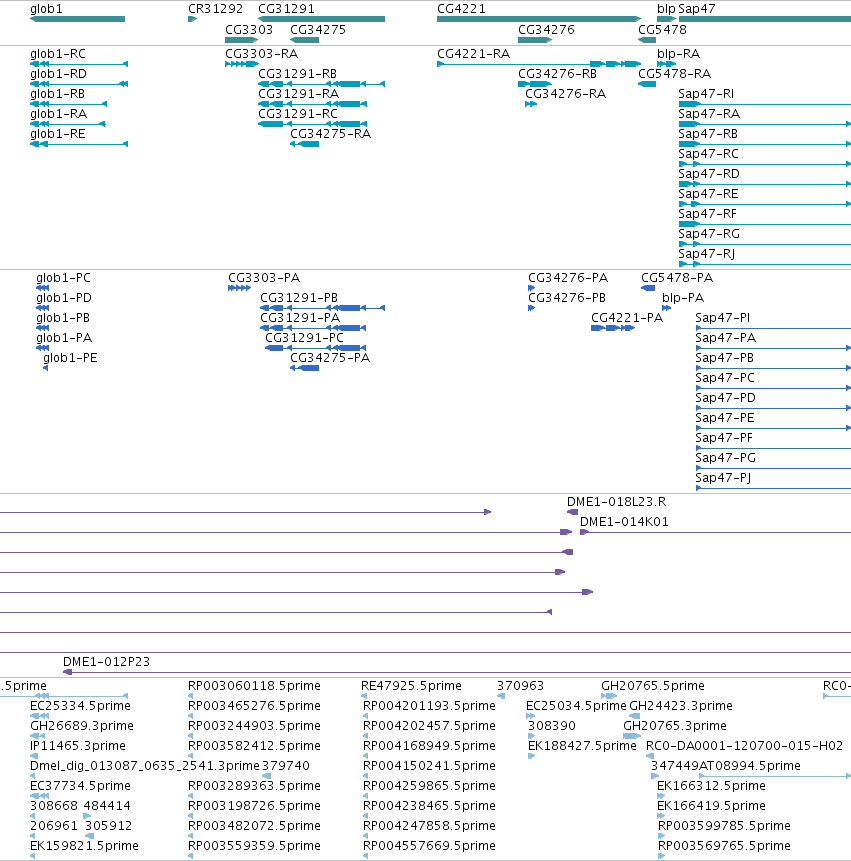
Task: Click the CG4221 gene label
Action: (x=461, y=9)
